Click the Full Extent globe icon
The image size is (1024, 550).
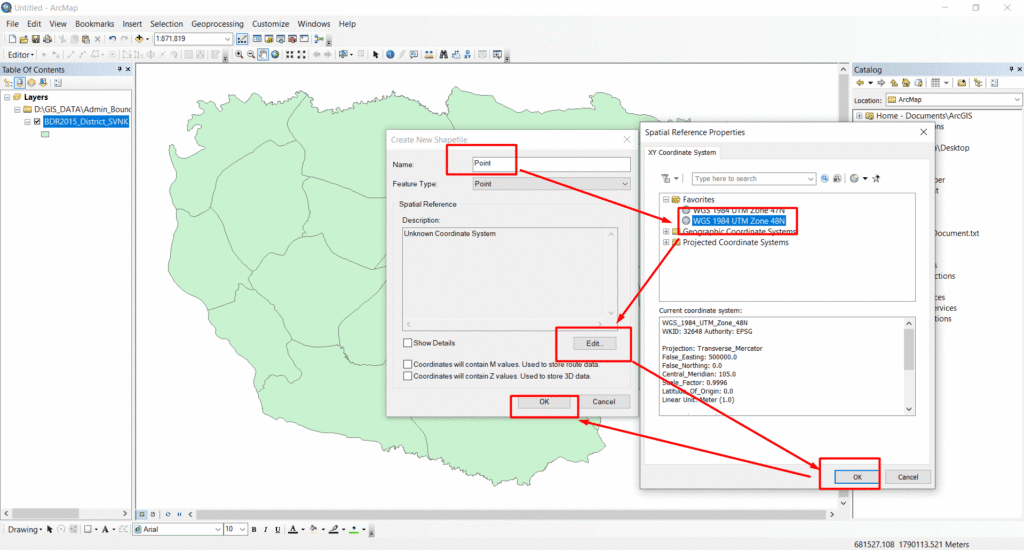coord(275,54)
